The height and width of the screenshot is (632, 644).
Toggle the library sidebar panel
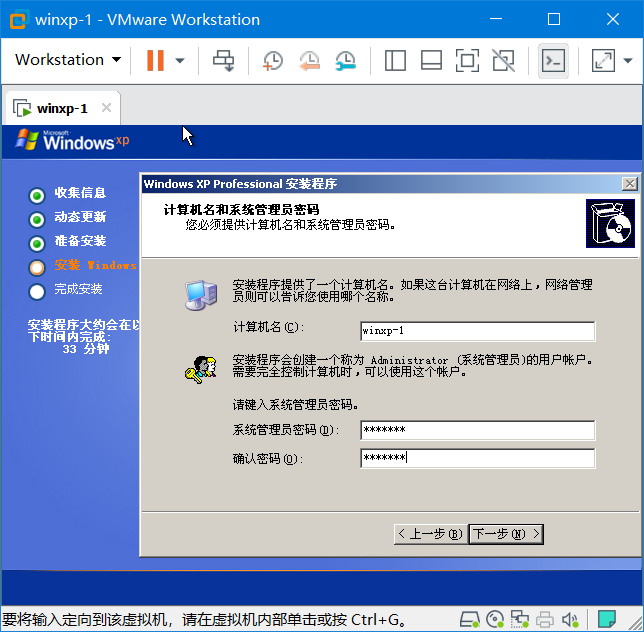[x=395, y=61]
